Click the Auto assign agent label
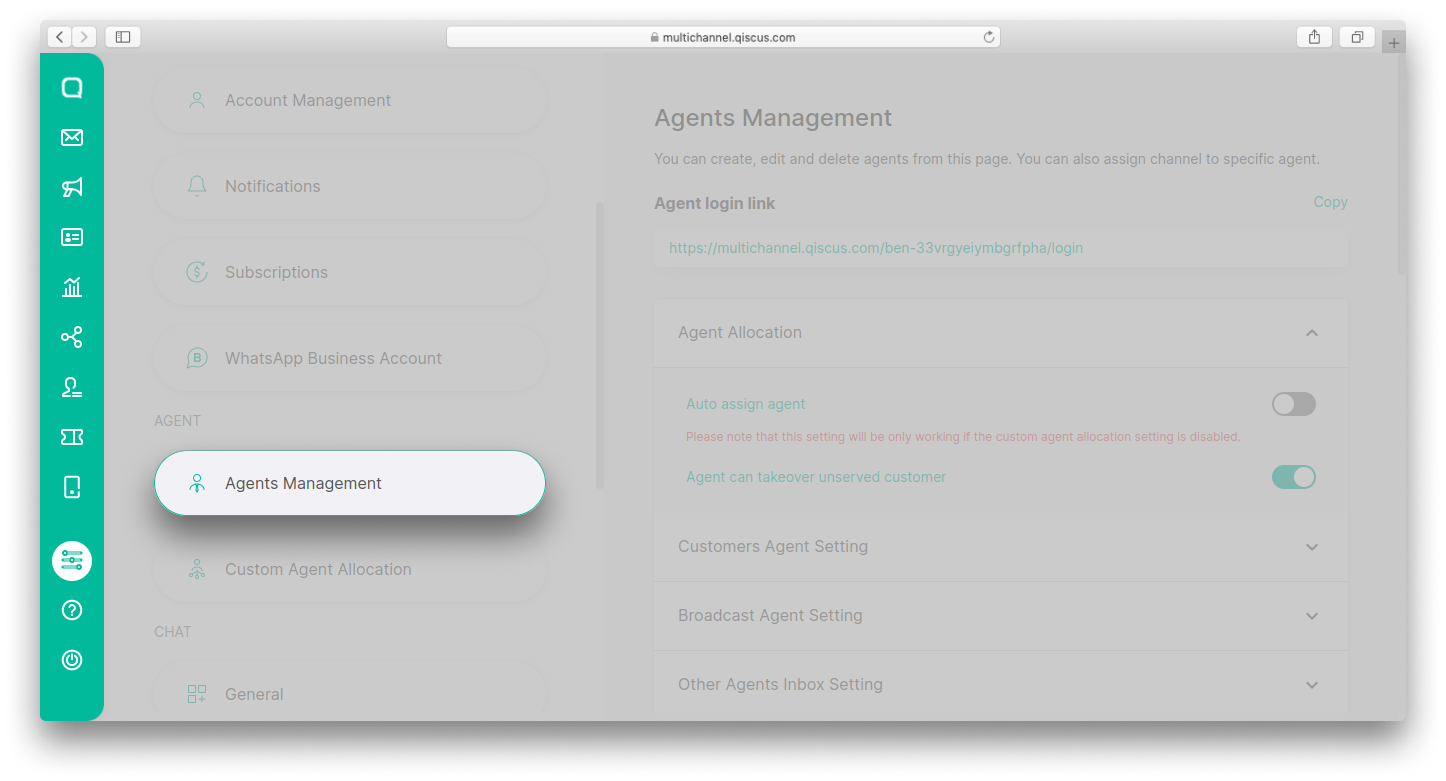1446x781 pixels. pyautogui.click(x=745, y=404)
